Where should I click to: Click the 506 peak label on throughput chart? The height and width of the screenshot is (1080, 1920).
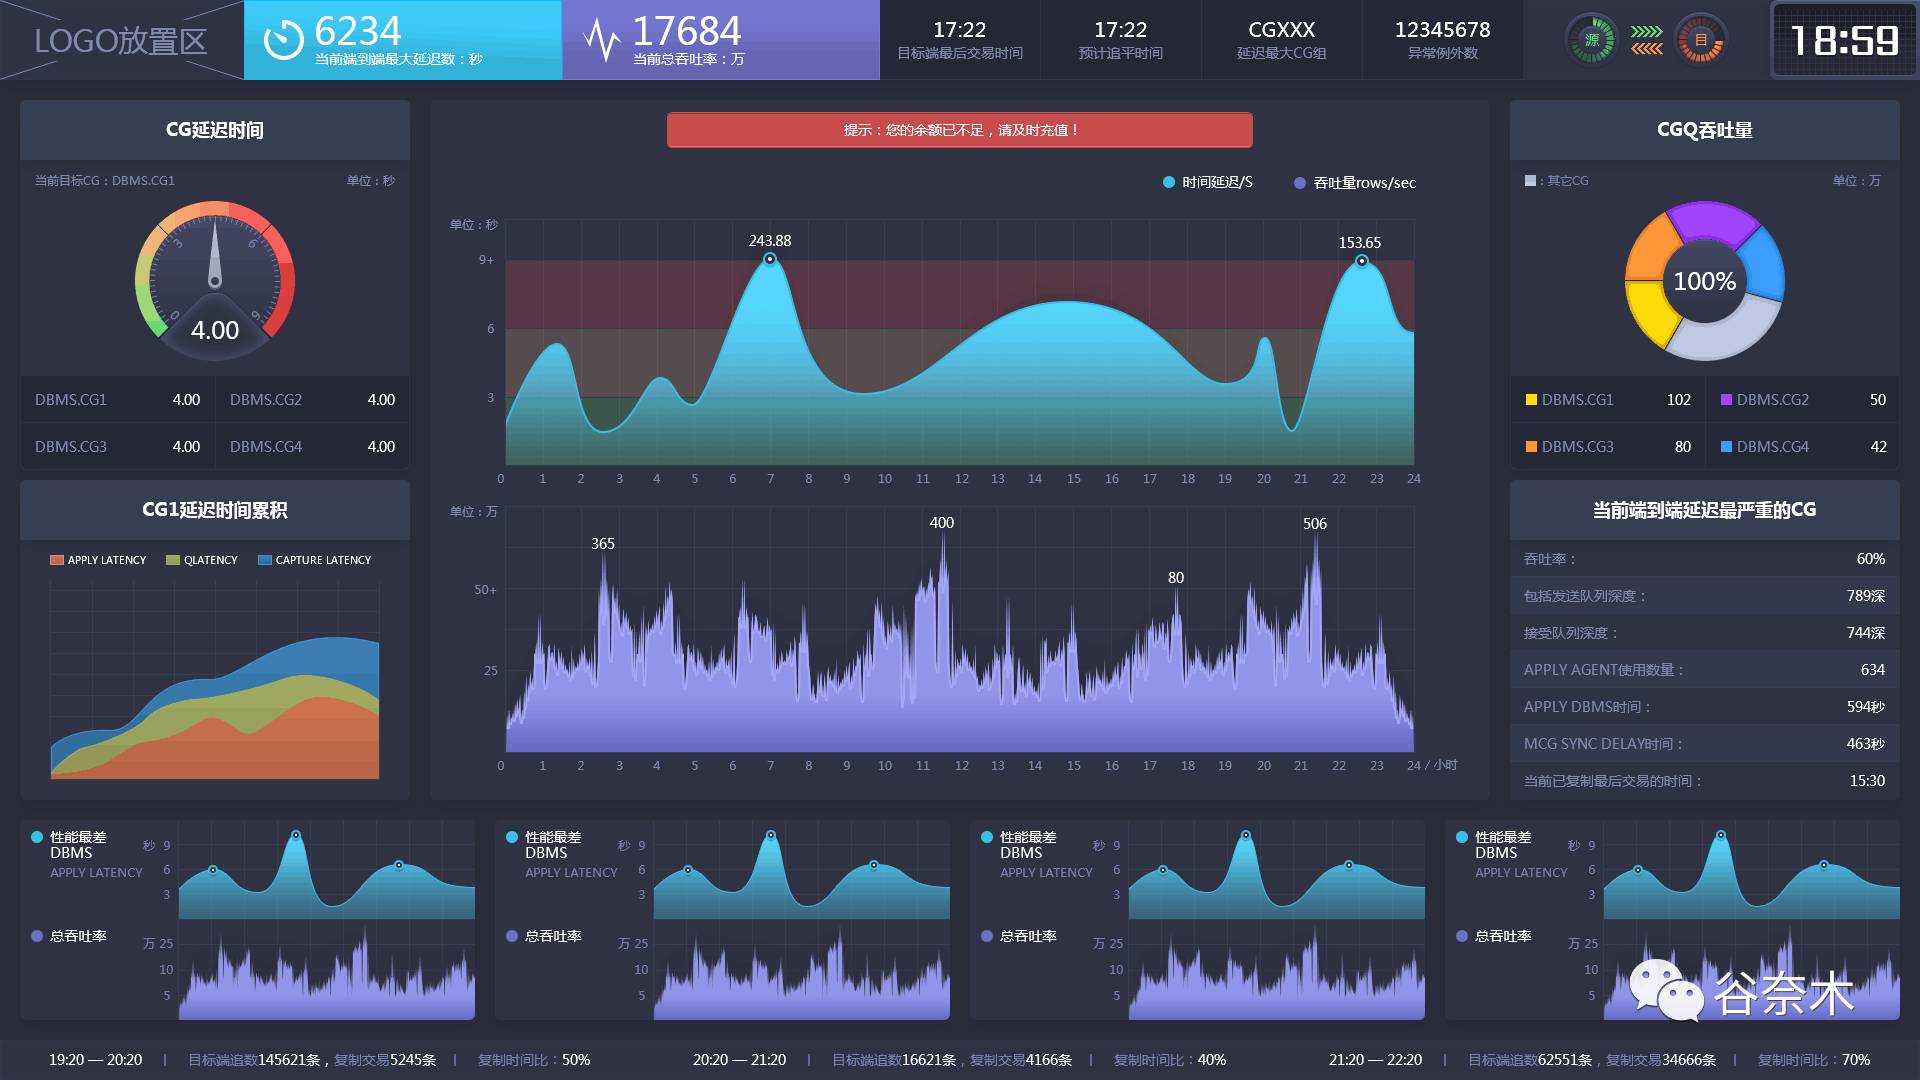1315,524
